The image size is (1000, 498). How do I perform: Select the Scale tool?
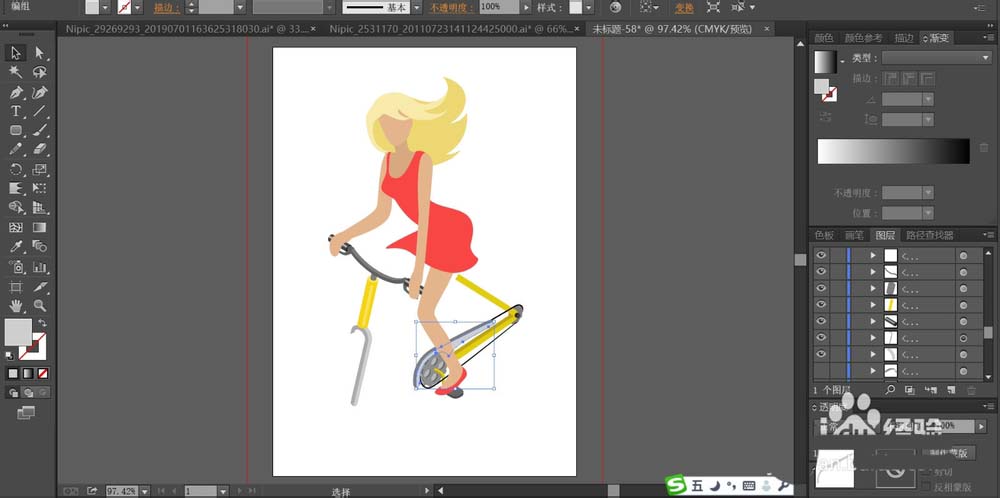[x=40, y=170]
